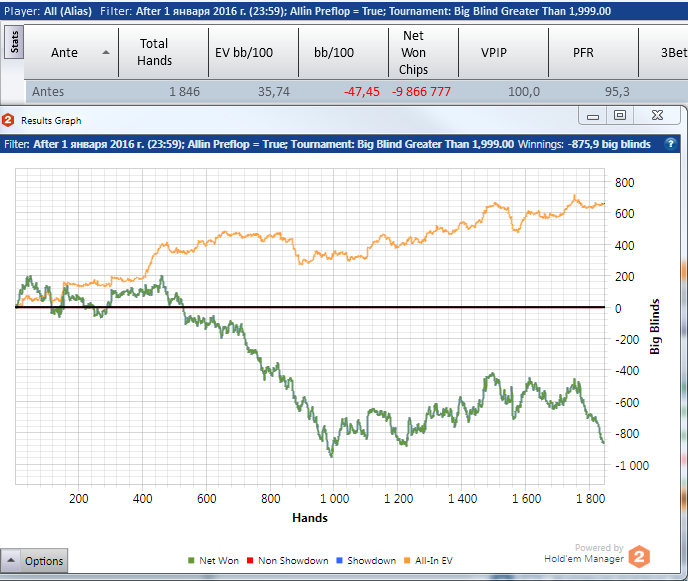The image size is (688, 581).
Task: Close the Results Graph window
Action: pos(657,115)
